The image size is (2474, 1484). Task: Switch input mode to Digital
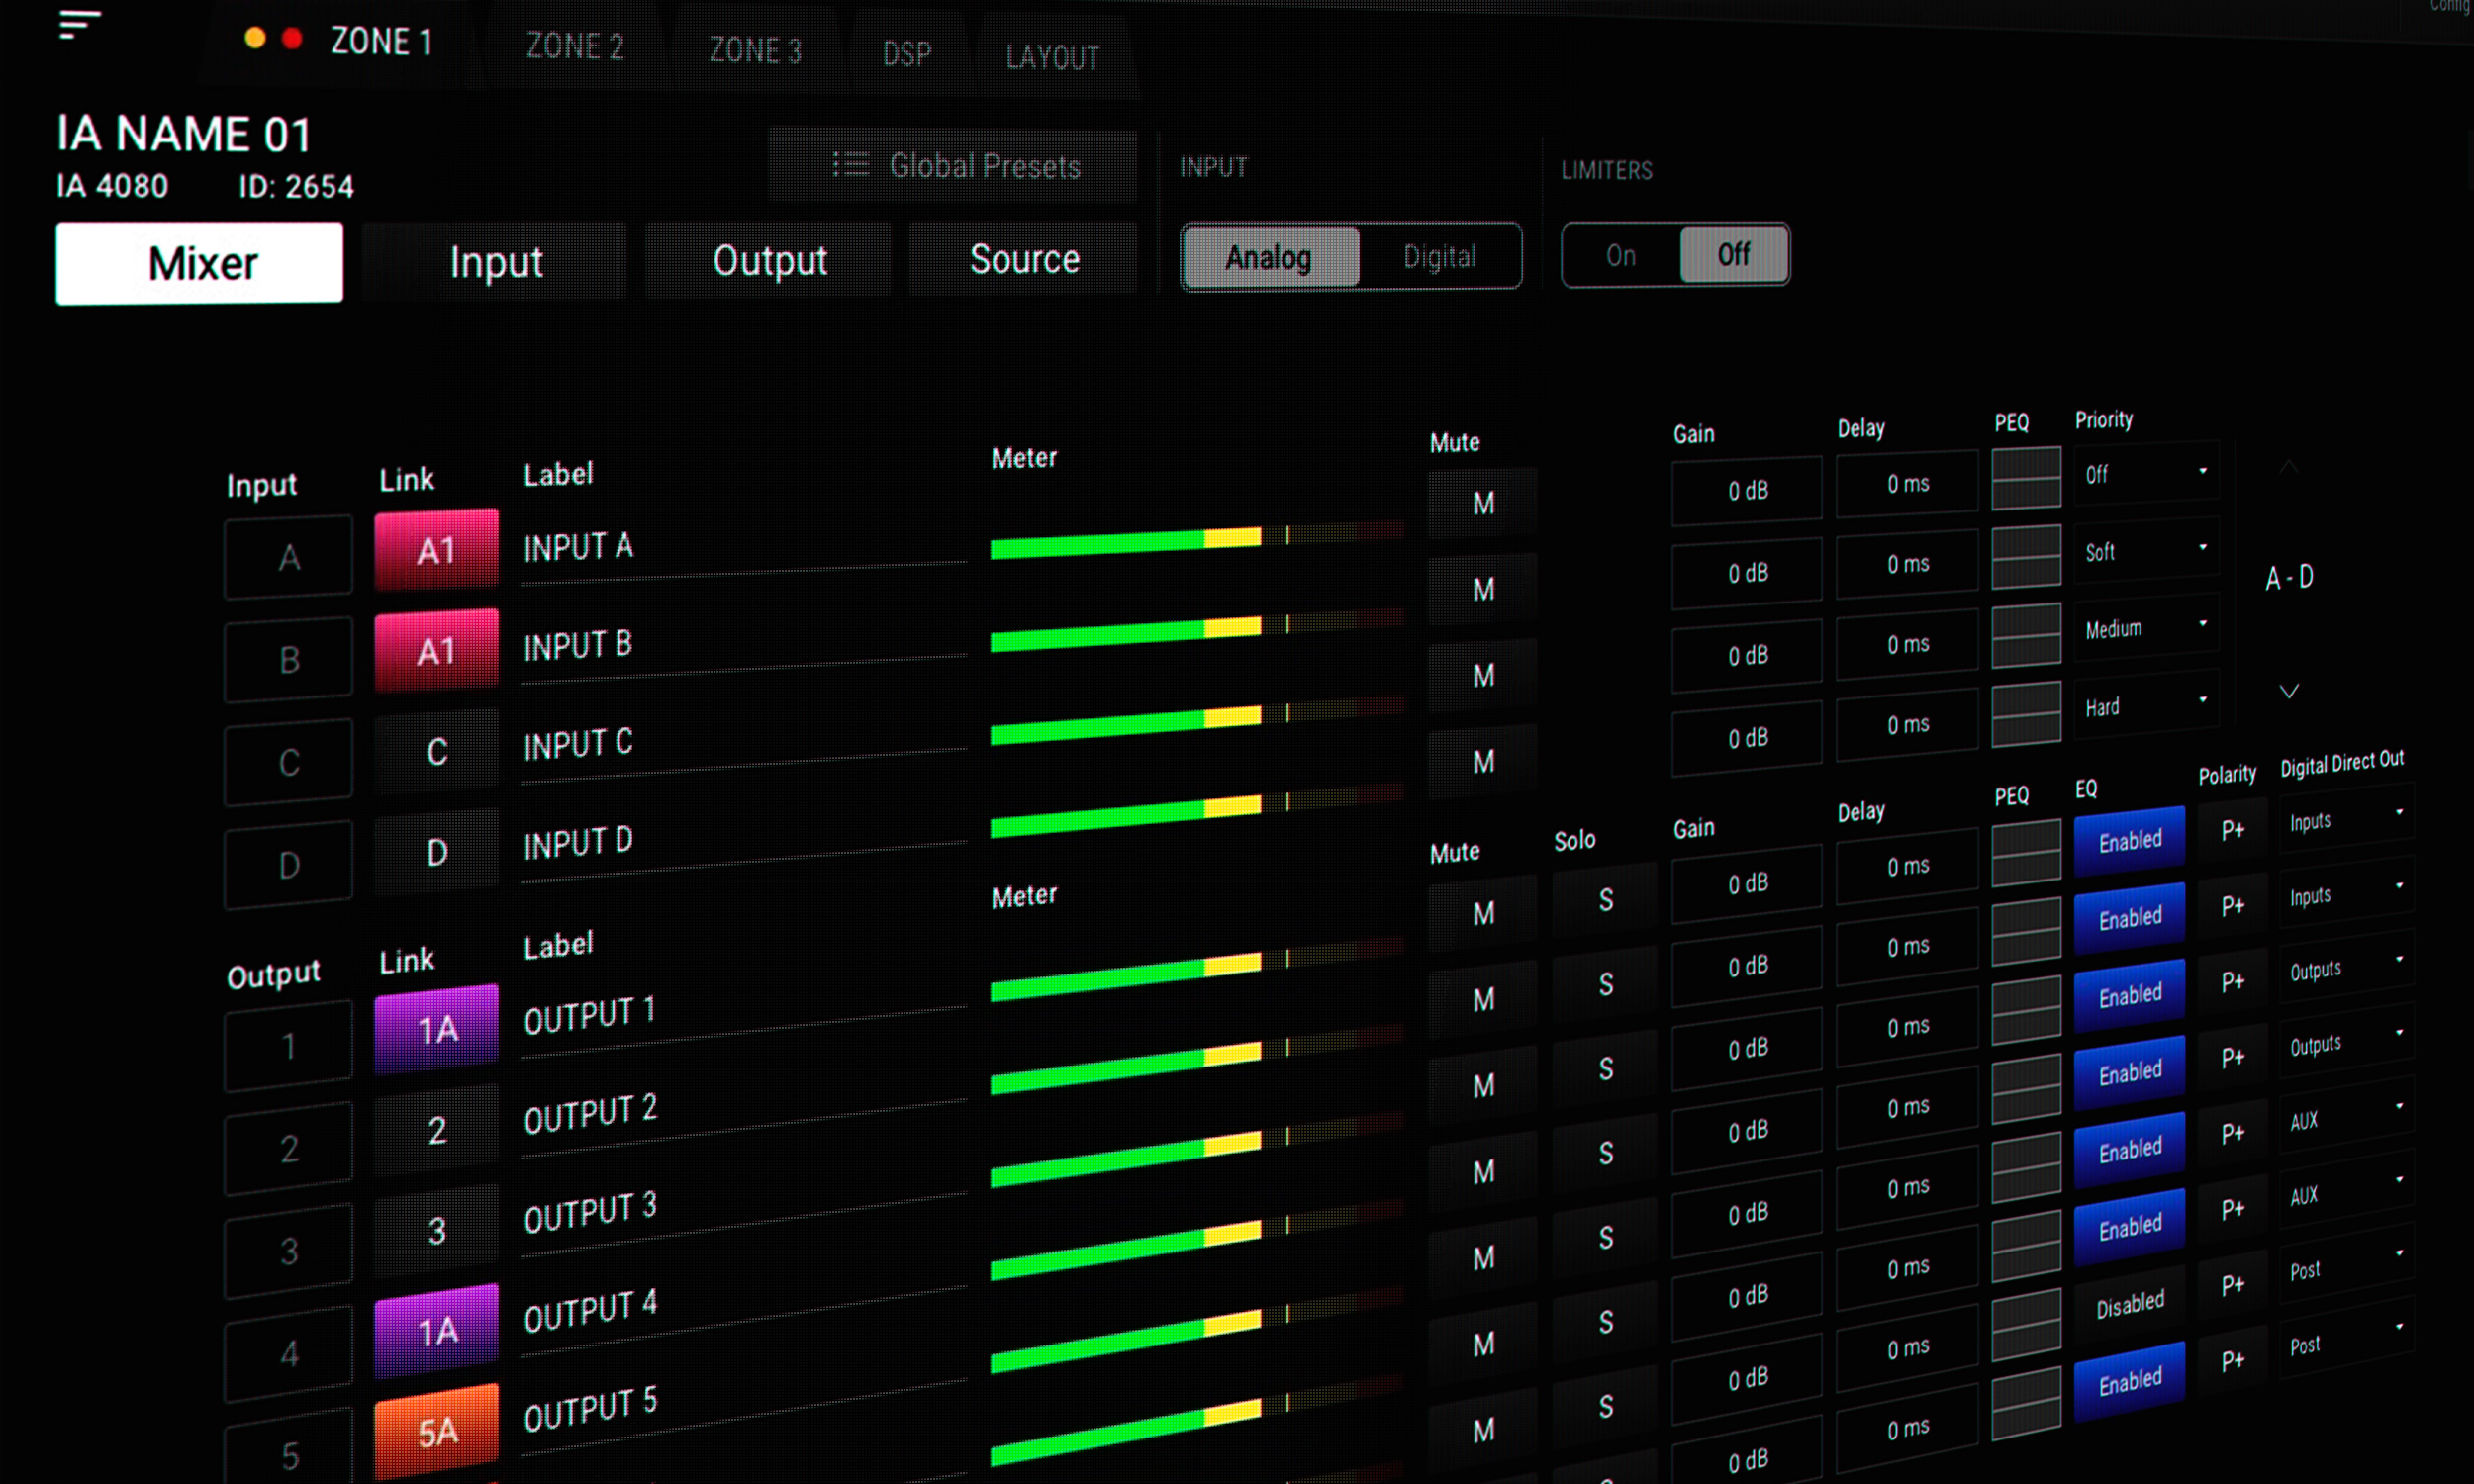tap(1439, 257)
